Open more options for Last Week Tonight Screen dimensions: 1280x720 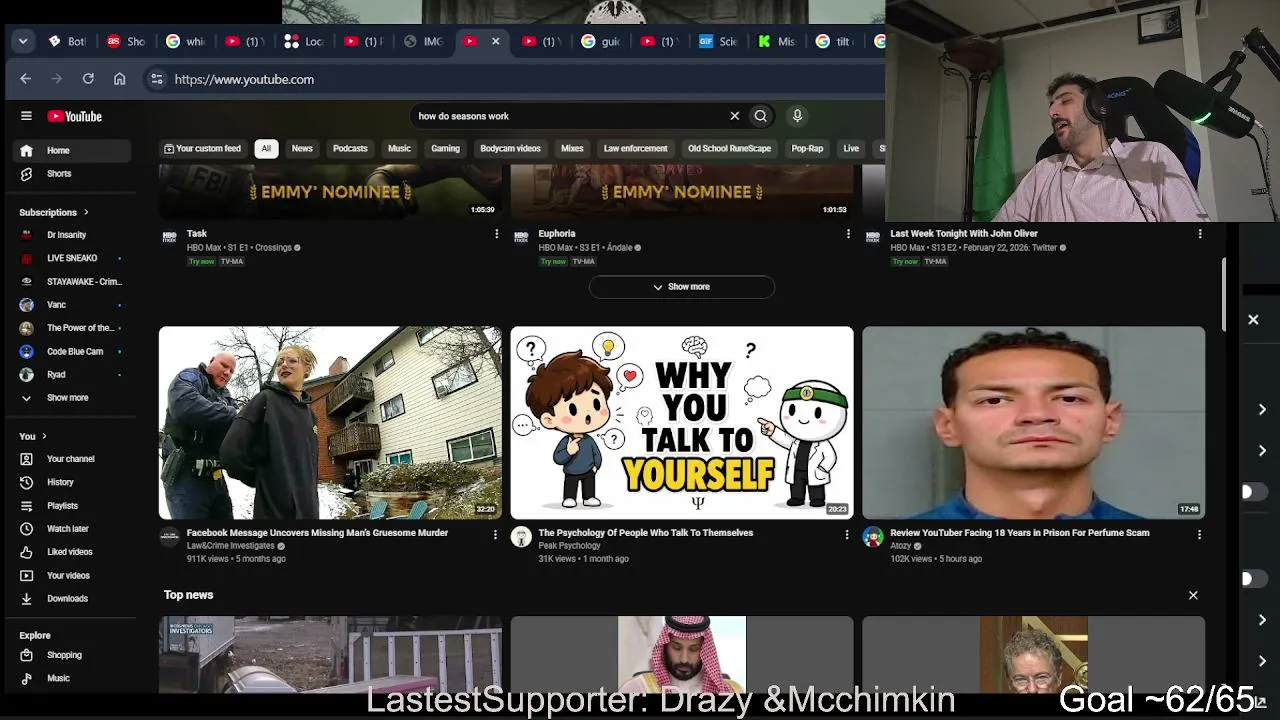click(1200, 234)
